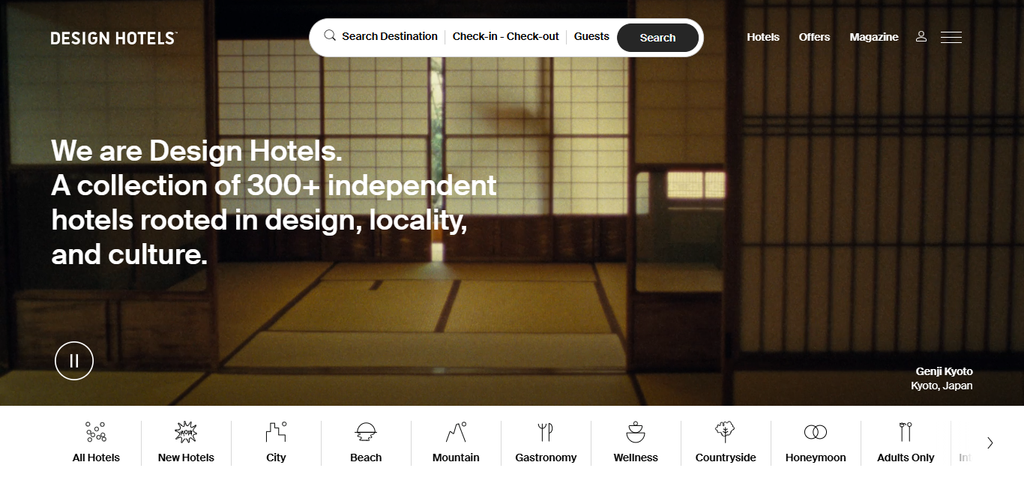Image resolution: width=1024 pixels, height=481 pixels.
Task: Click the Adults Only glasses icon
Action: point(905,431)
